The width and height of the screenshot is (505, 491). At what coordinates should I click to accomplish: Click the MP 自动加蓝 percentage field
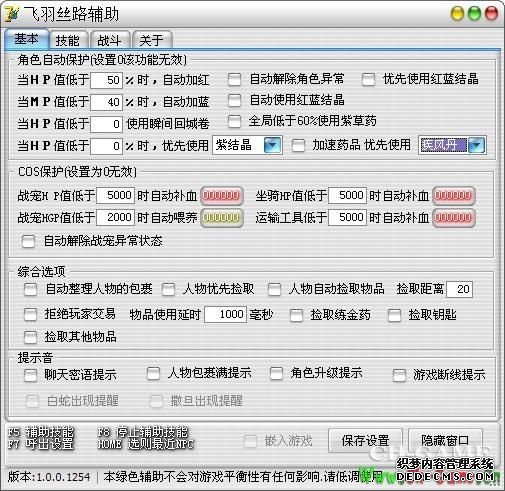point(106,102)
